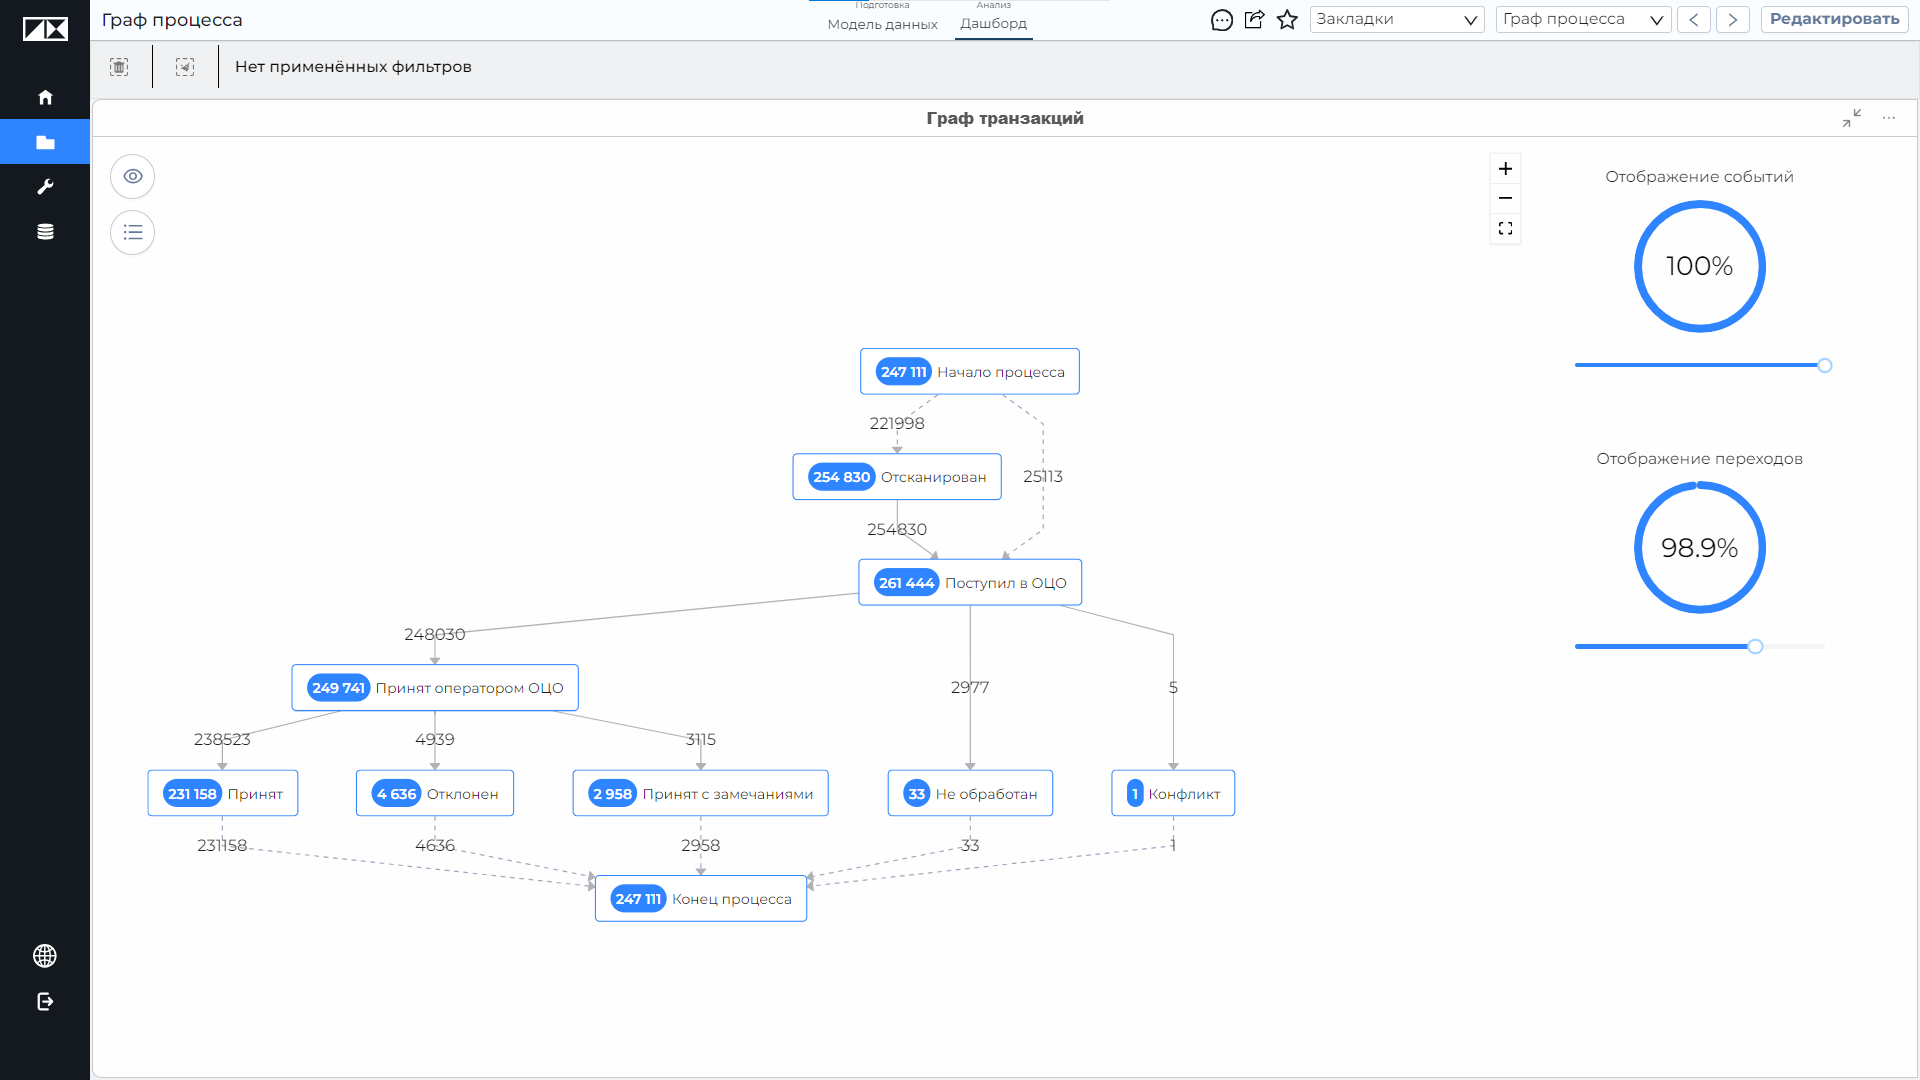Viewport: 1920px width, 1080px height.
Task: Toggle graph visibility eye button
Action: [133, 177]
